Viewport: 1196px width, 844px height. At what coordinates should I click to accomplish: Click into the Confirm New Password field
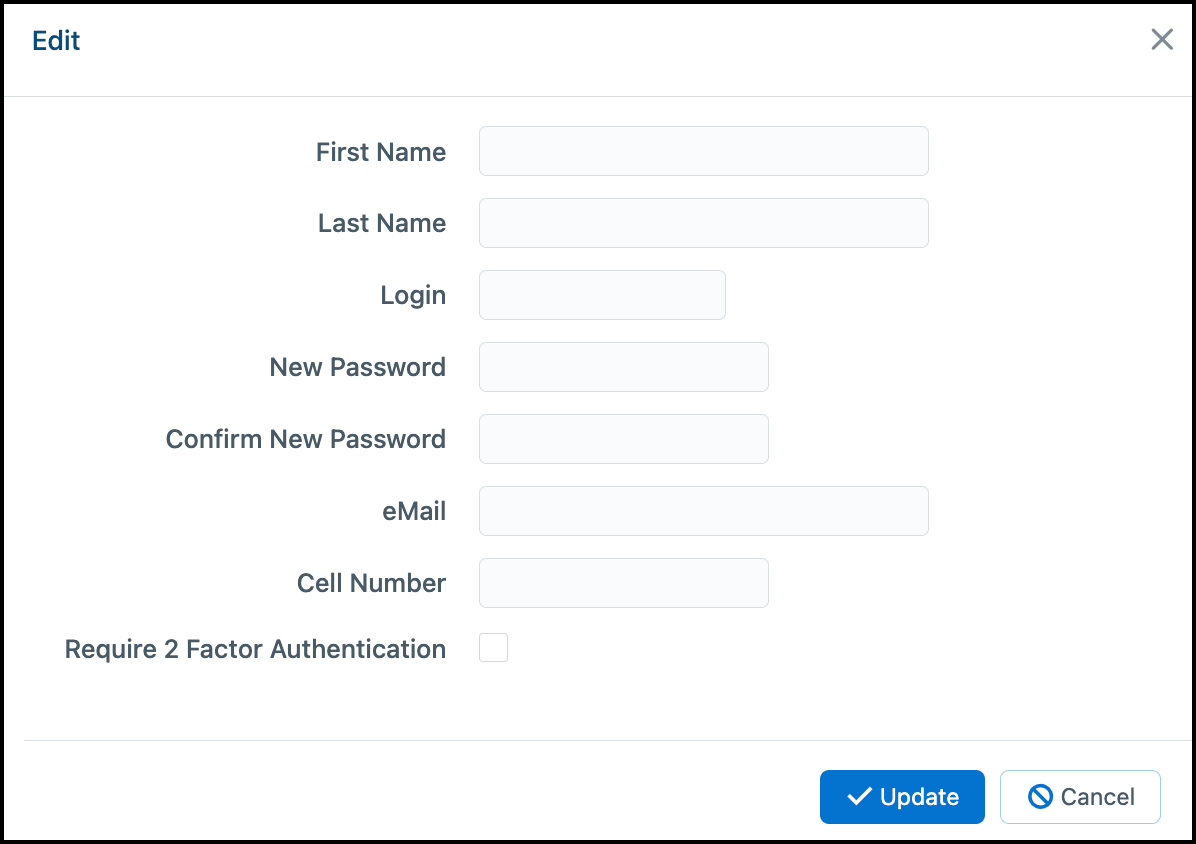point(623,439)
